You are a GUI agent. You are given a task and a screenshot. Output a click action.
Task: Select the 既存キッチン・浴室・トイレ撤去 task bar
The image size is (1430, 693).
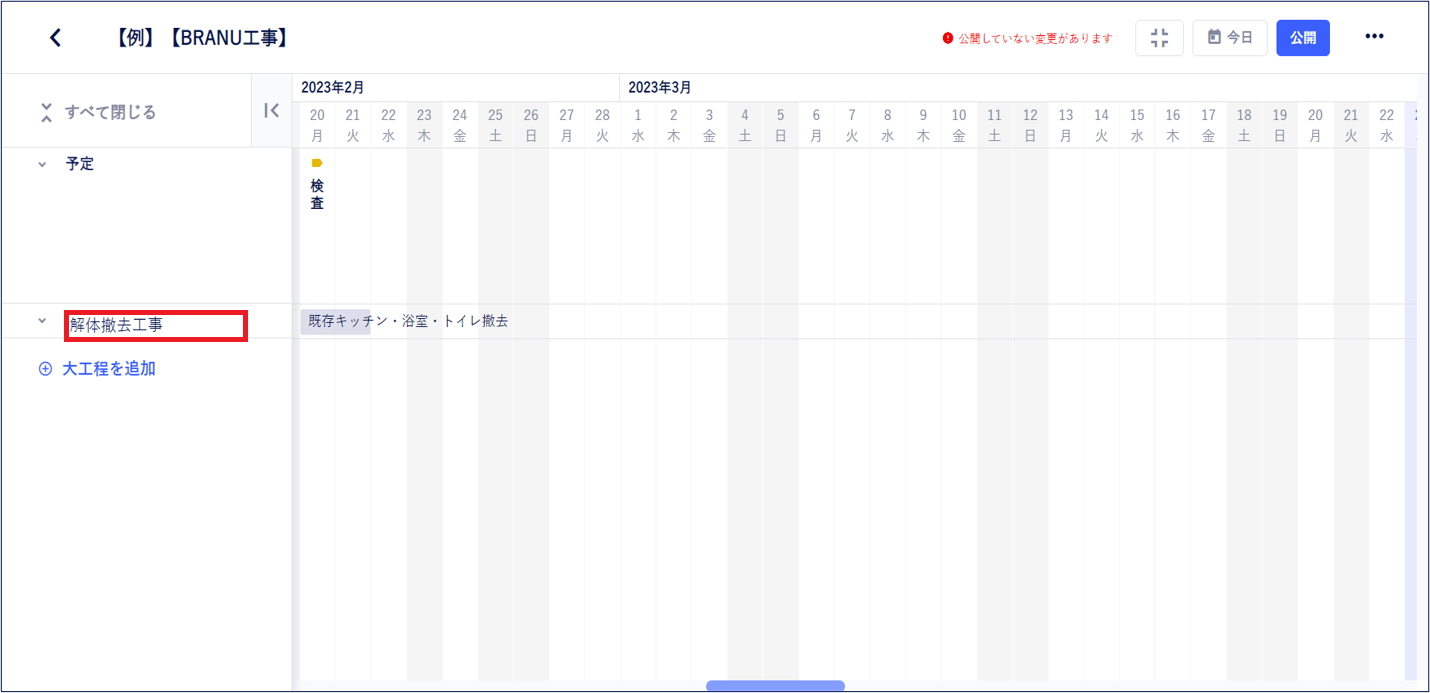pyautogui.click(x=335, y=321)
